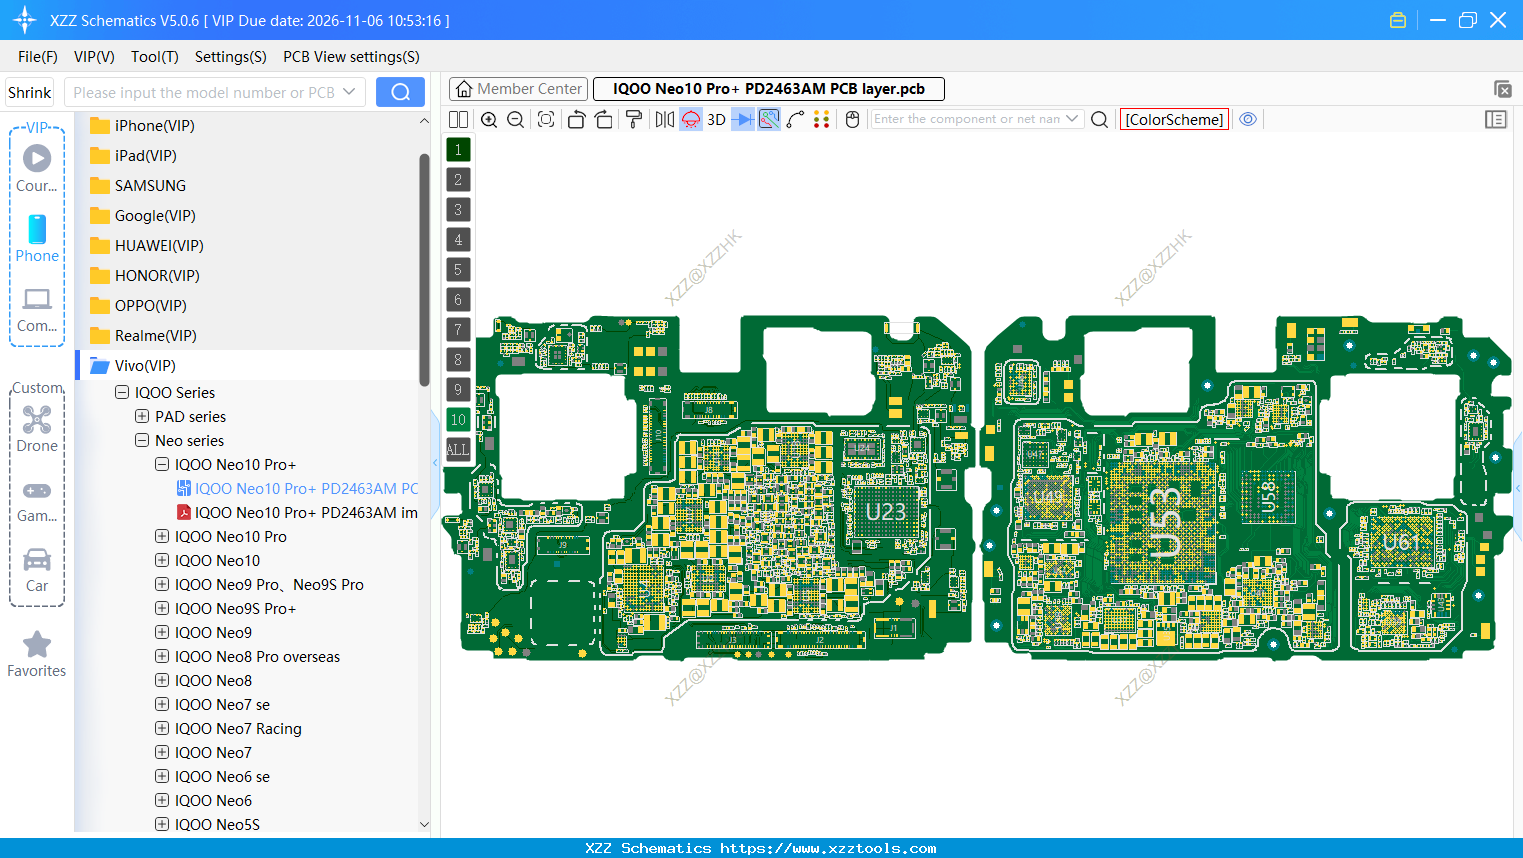Expand the IQOO Neo9 tree node
The height and width of the screenshot is (858, 1523).
(161, 632)
